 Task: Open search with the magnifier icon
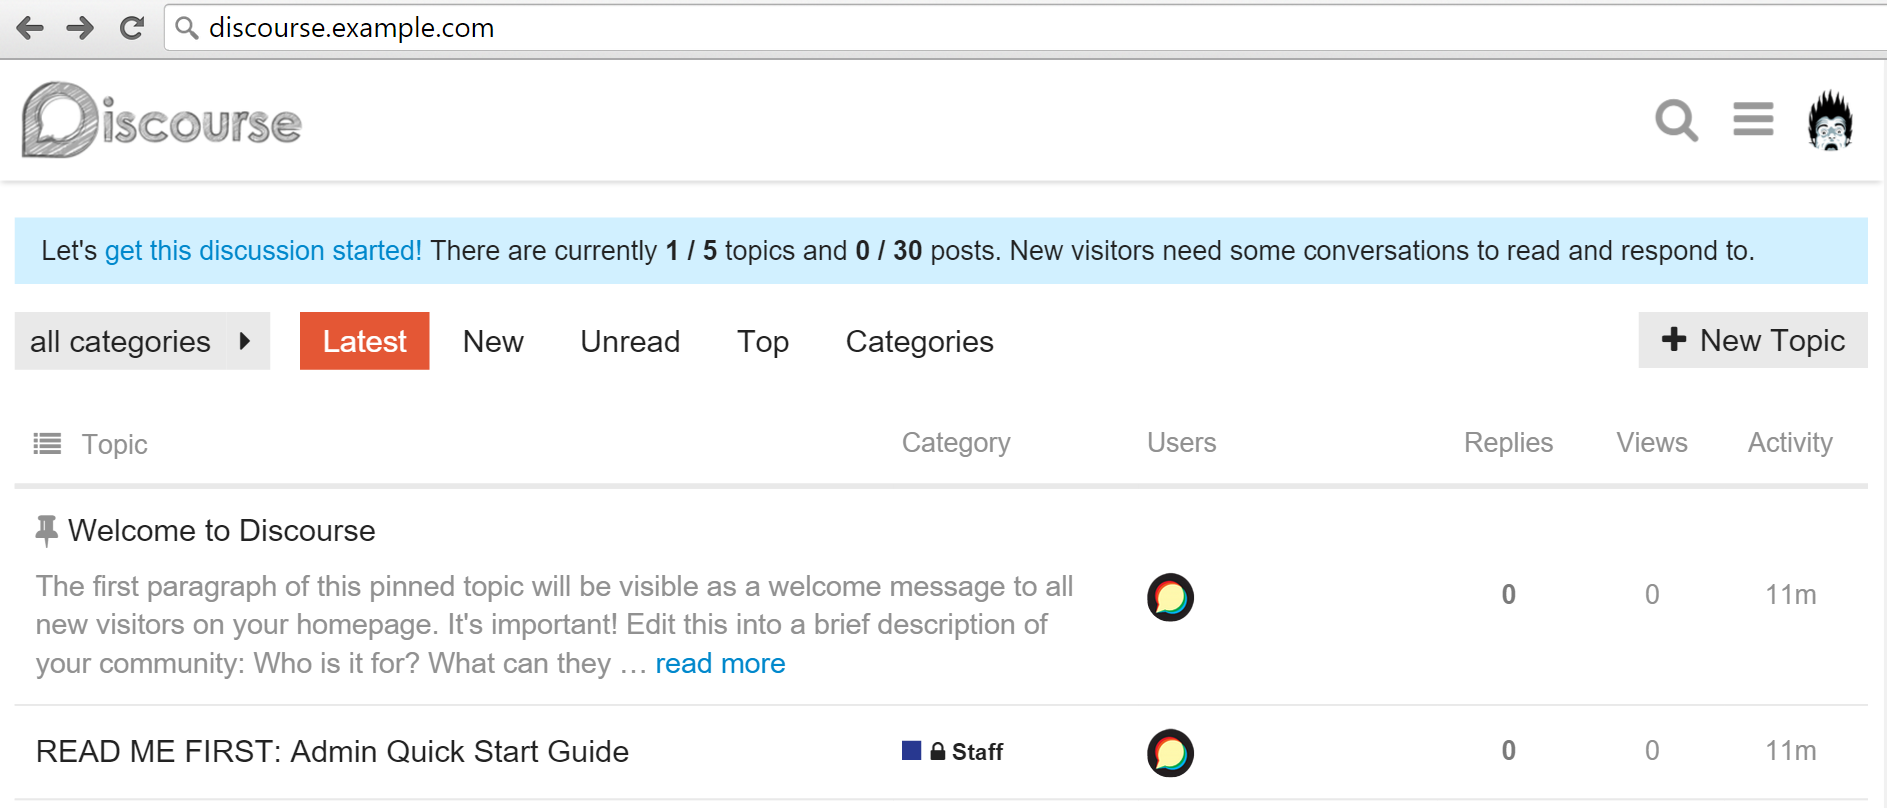[1676, 121]
